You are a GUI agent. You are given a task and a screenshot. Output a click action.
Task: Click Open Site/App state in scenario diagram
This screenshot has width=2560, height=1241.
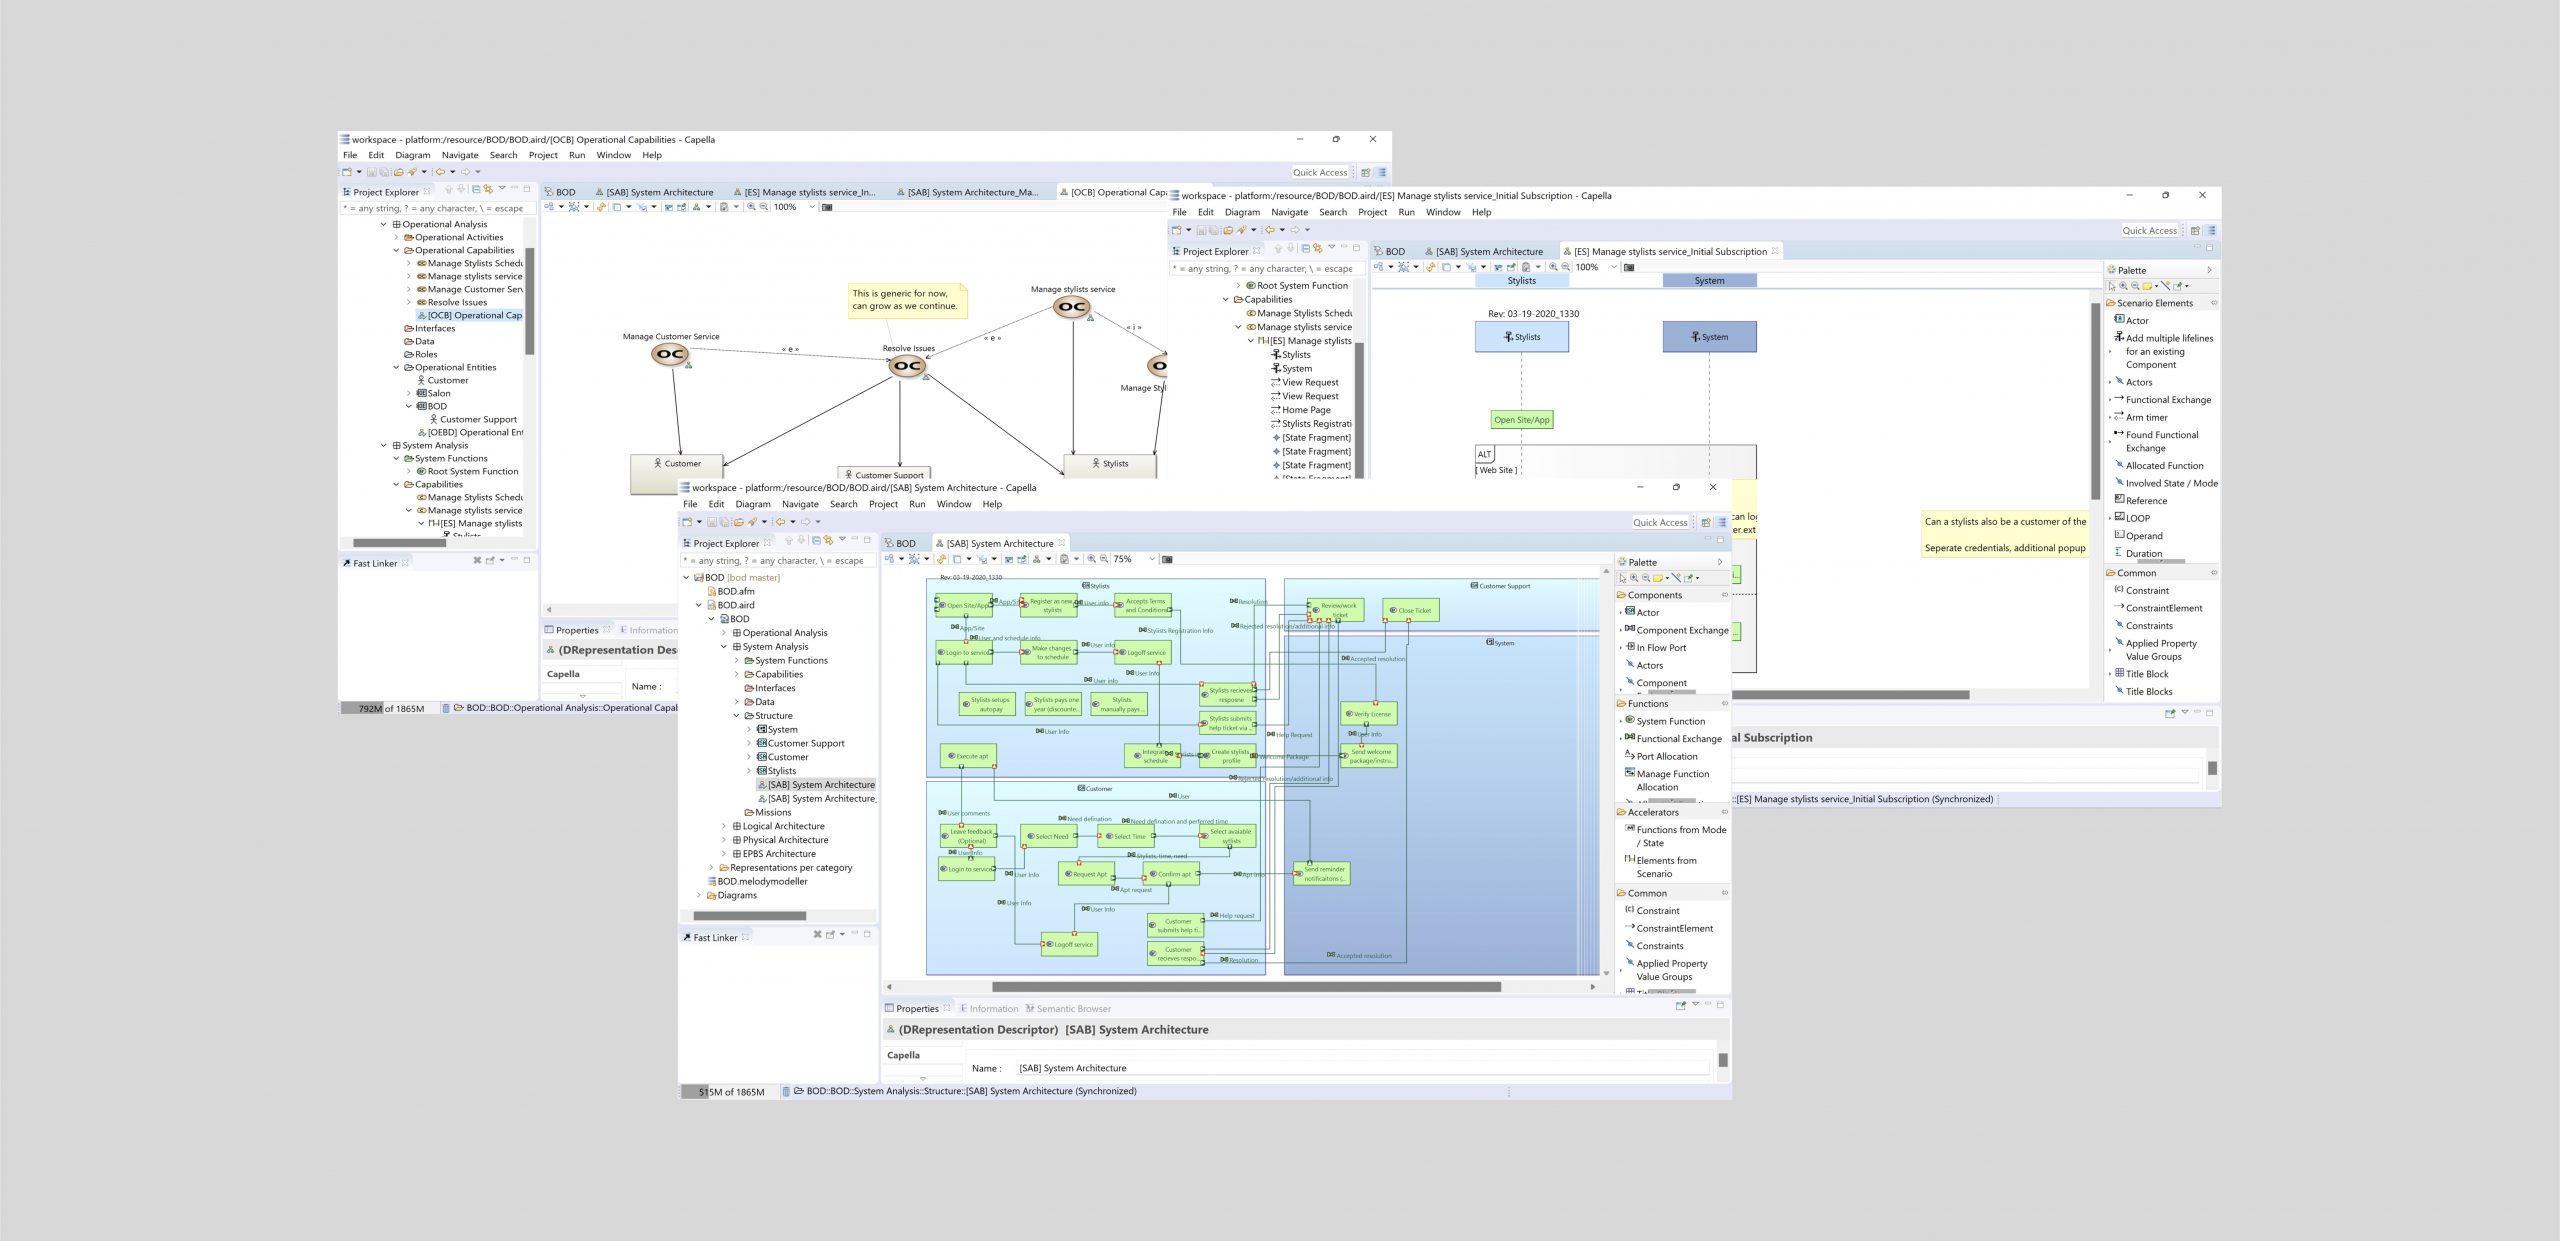[x=1521, y=420]
